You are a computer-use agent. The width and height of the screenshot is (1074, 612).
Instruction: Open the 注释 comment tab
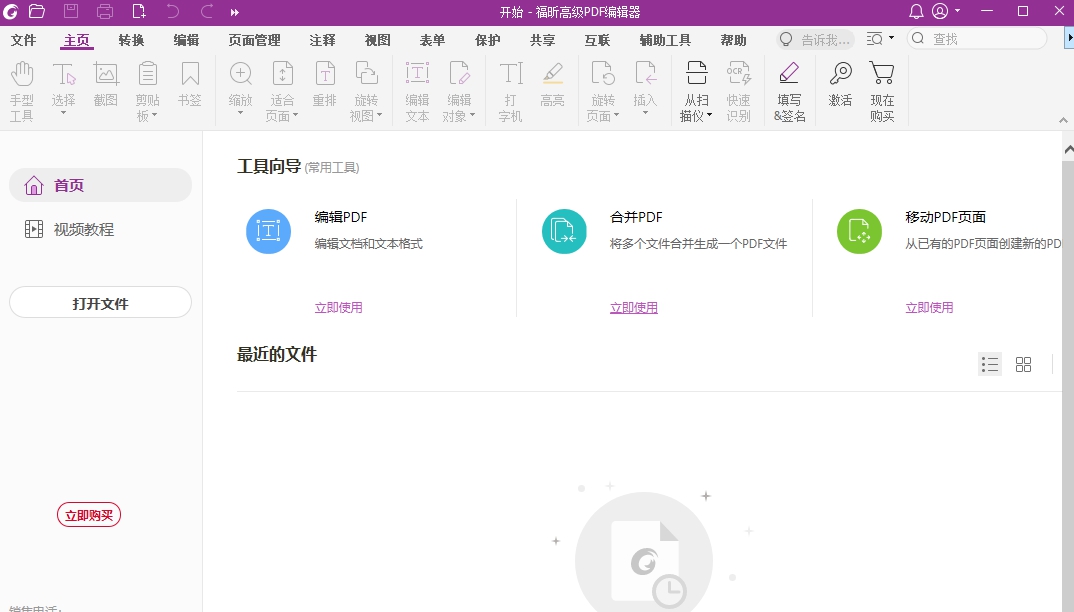click(x=321, y=40)
